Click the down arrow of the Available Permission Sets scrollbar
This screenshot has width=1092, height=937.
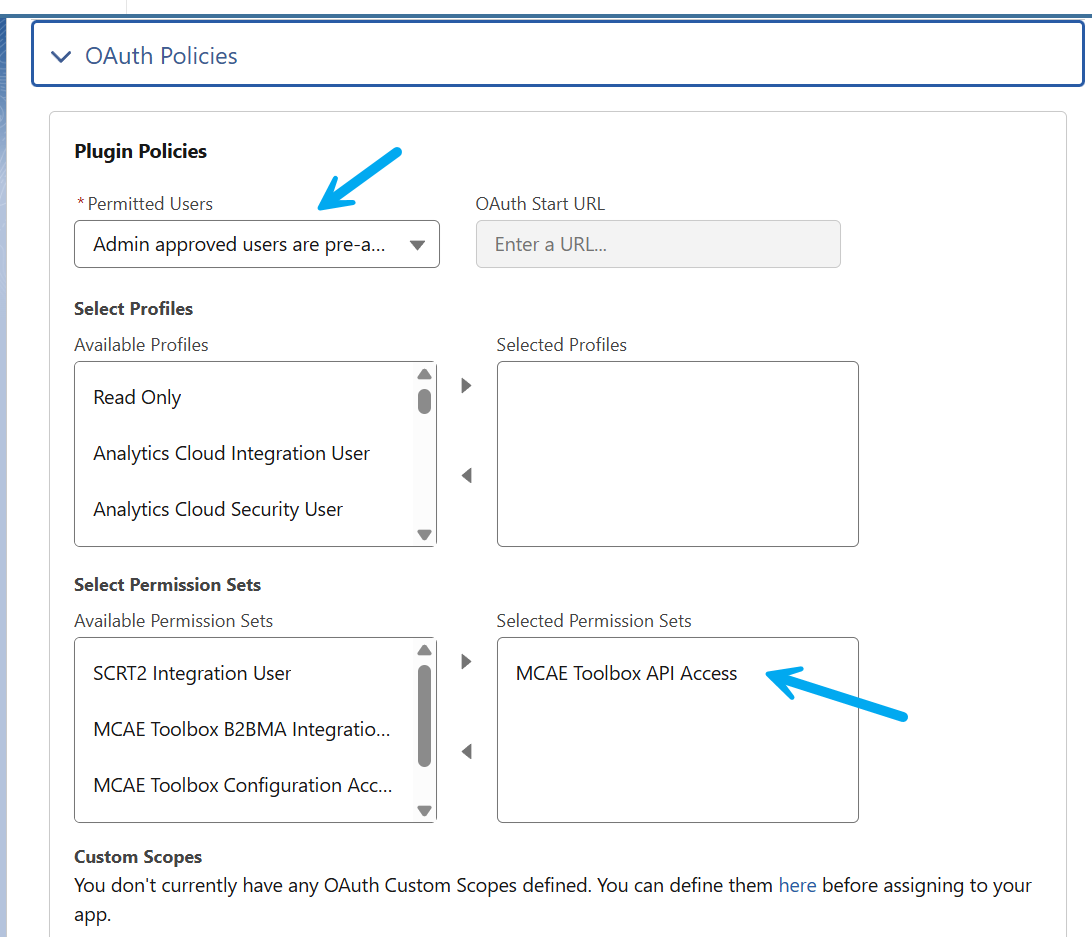pos(424,810)
